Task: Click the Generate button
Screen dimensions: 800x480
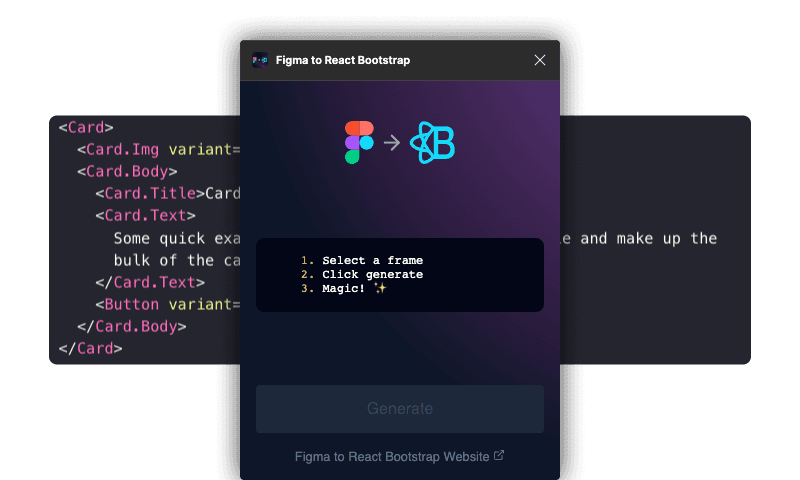Action: (399, 409)
